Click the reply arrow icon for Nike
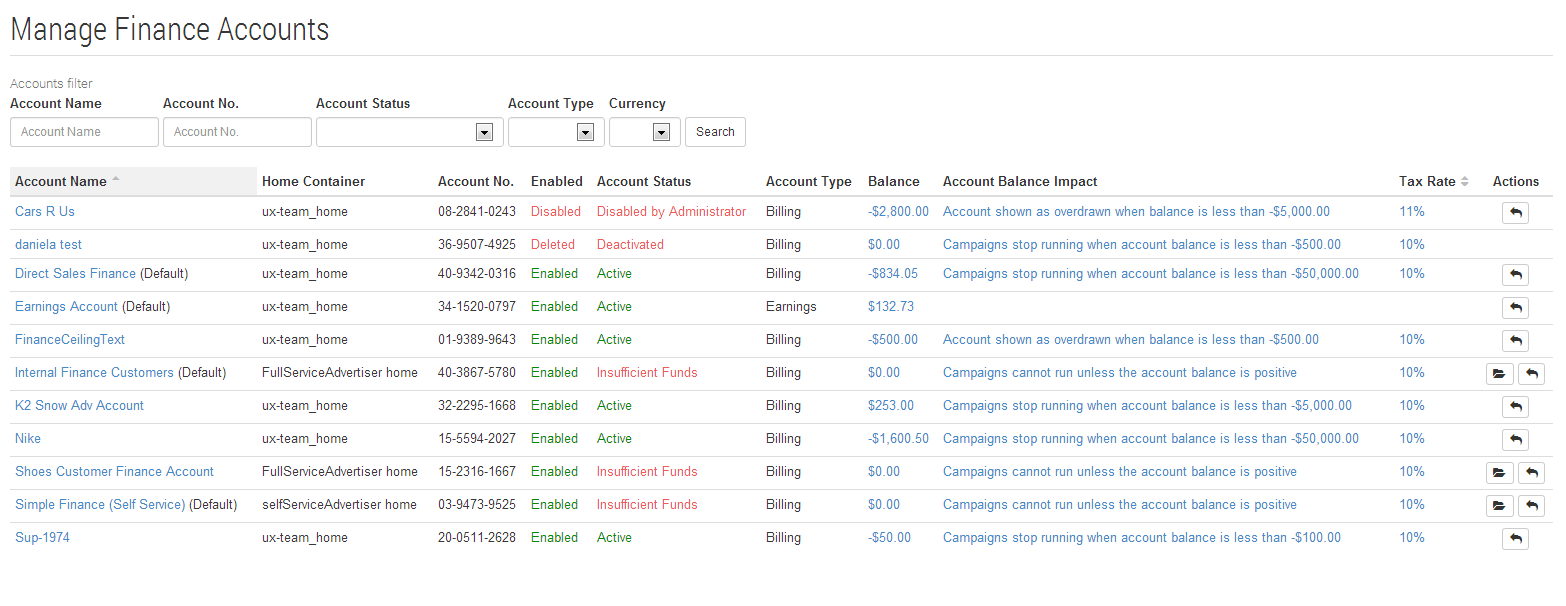The image size is (1566, 606). [x=1515, y=439]
